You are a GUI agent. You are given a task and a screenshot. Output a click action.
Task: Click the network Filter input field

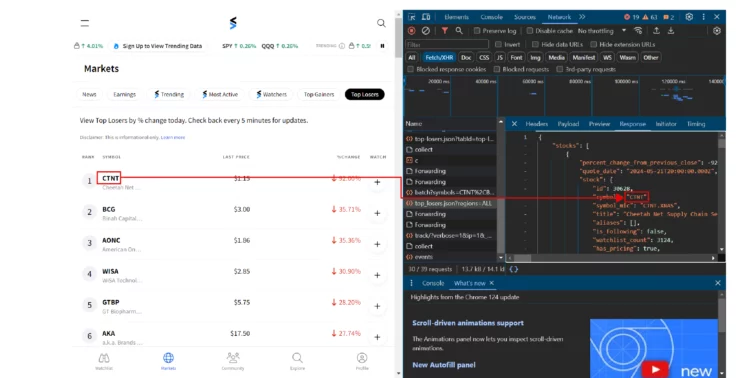point(447,45)
